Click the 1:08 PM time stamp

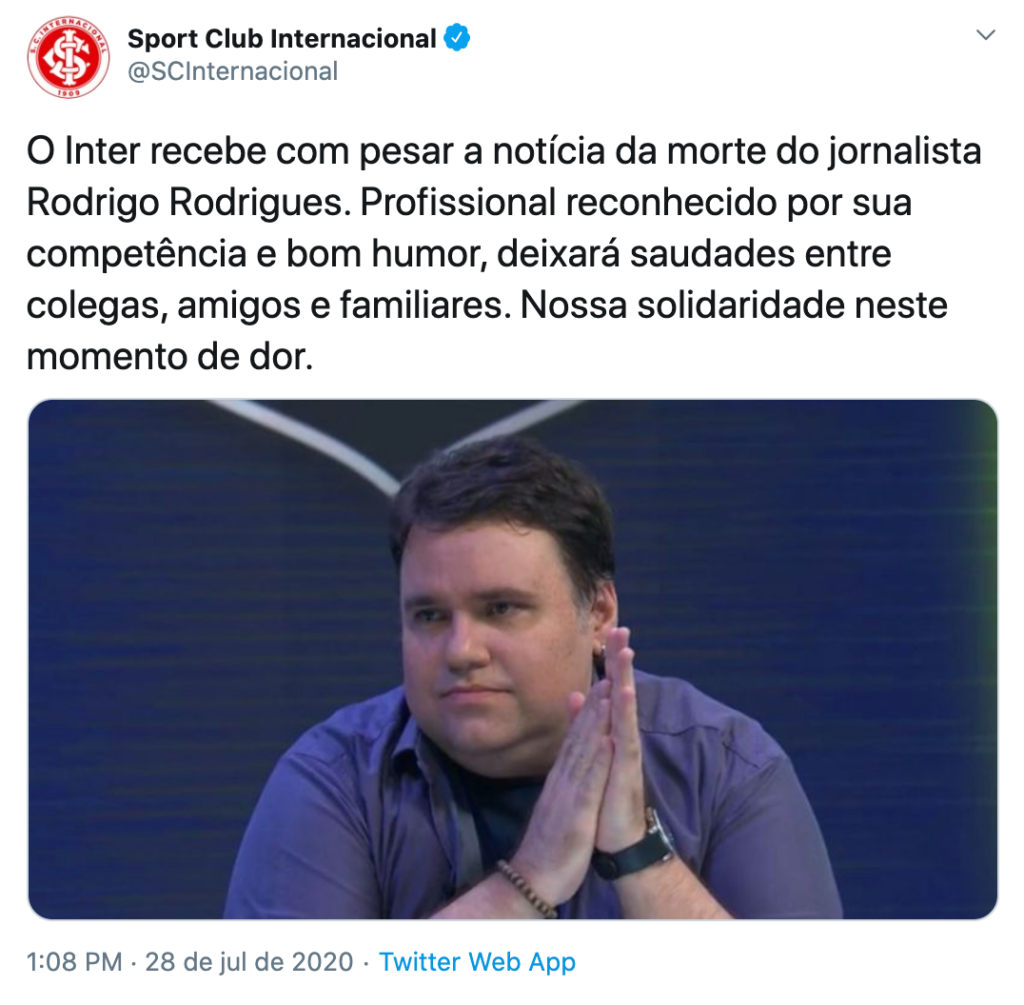tap(74, 962)
